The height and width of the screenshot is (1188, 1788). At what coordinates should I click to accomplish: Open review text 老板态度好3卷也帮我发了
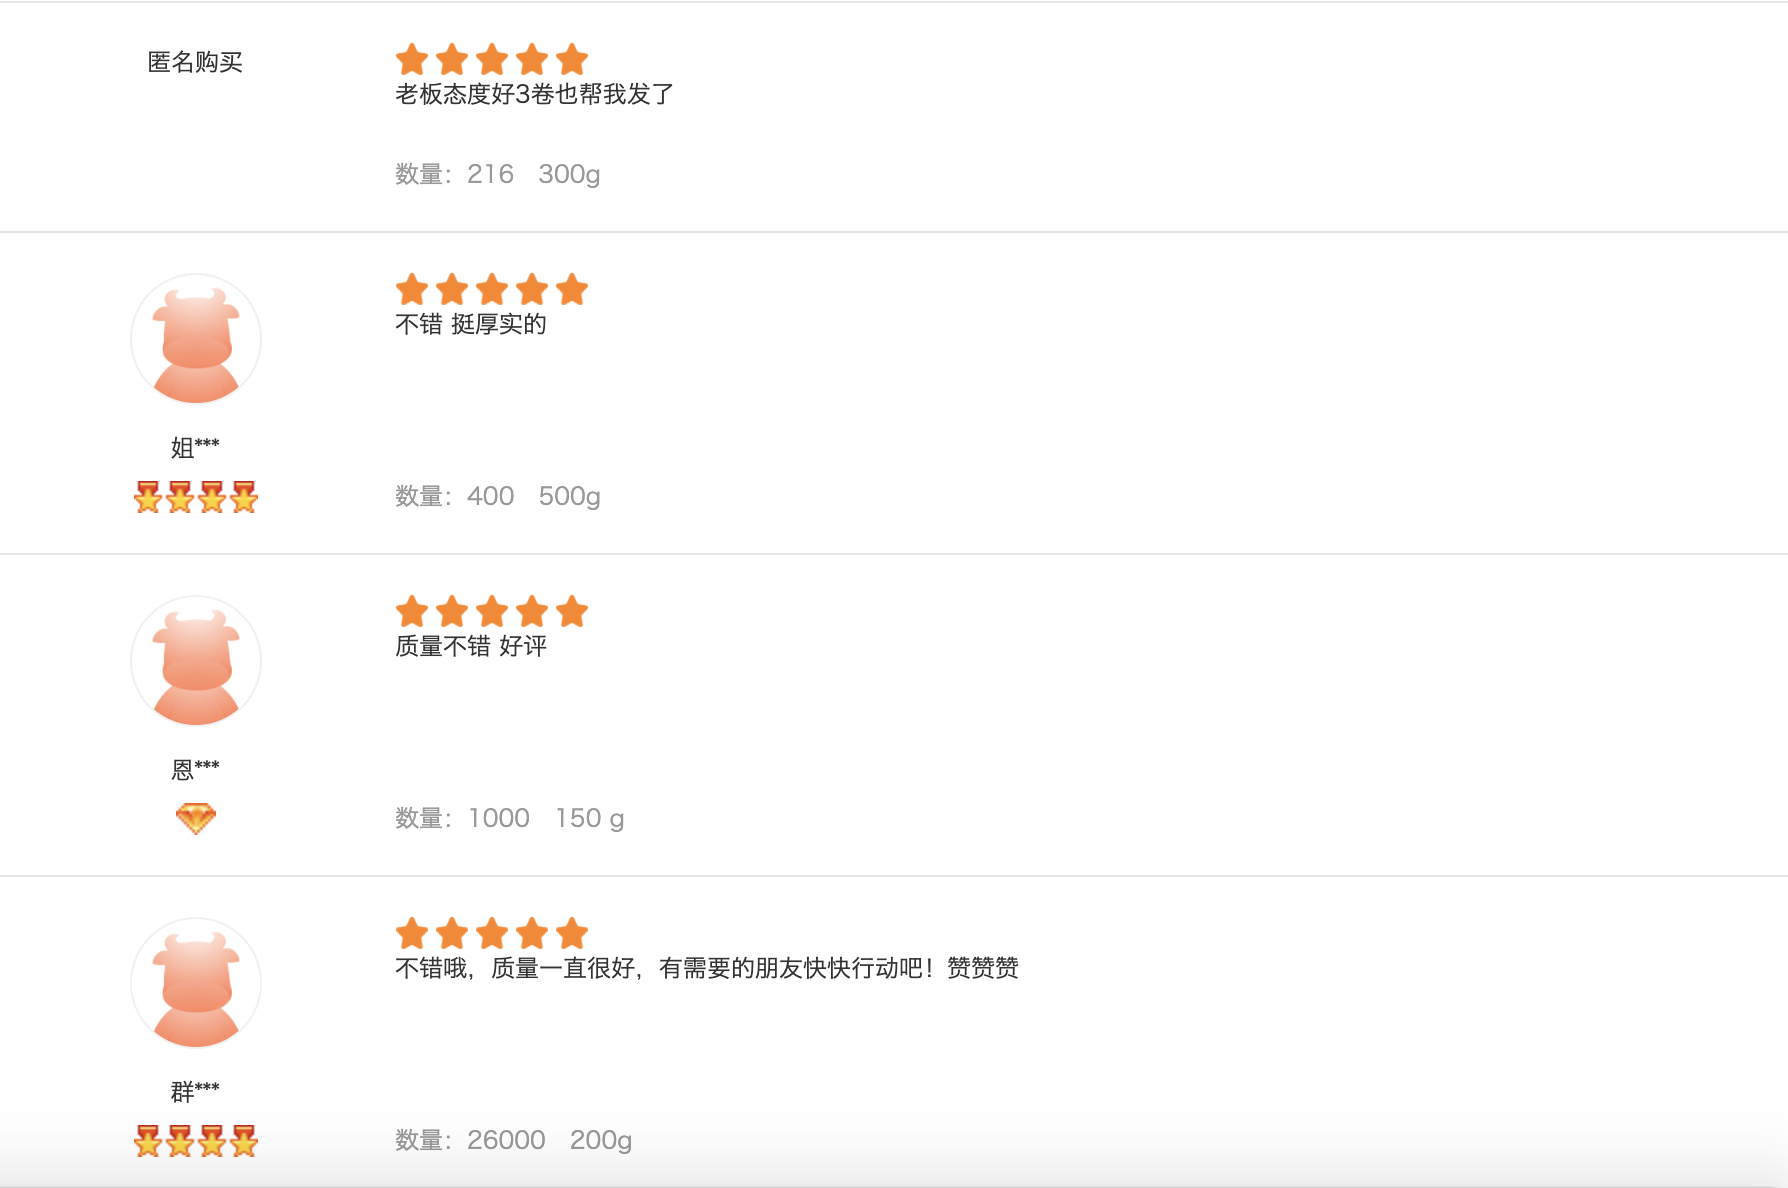(535, 94)
